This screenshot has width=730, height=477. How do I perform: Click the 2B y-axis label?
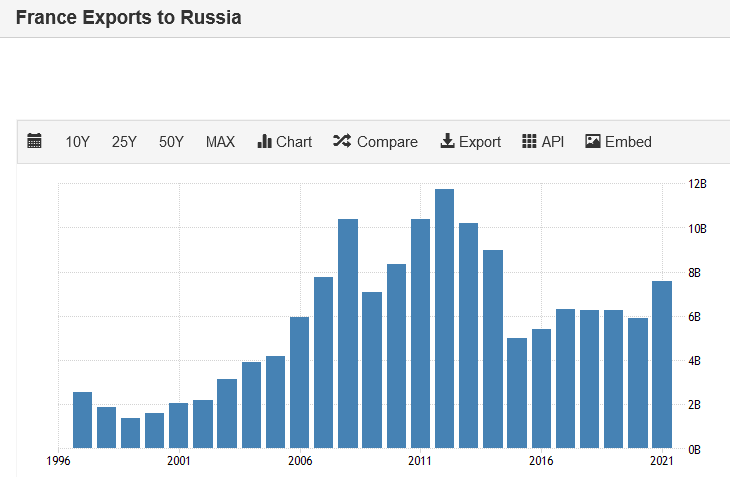[694, 405]
